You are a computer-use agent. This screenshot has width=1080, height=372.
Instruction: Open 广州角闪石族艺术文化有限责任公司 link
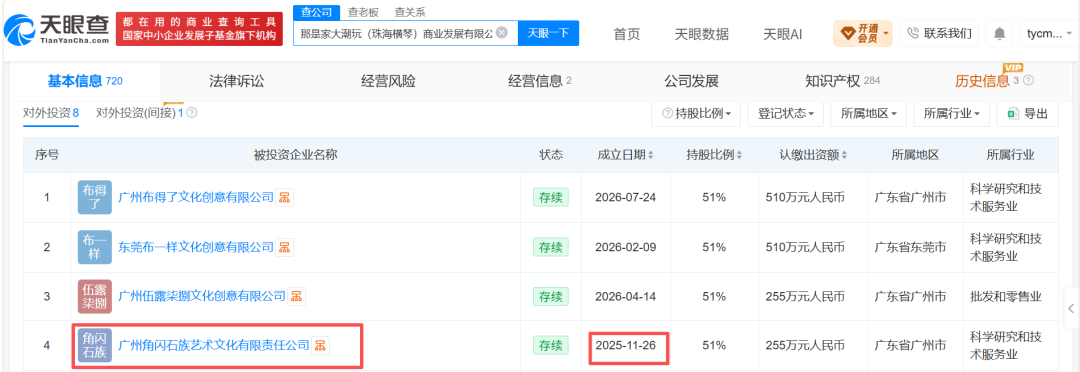coord(214,345)
